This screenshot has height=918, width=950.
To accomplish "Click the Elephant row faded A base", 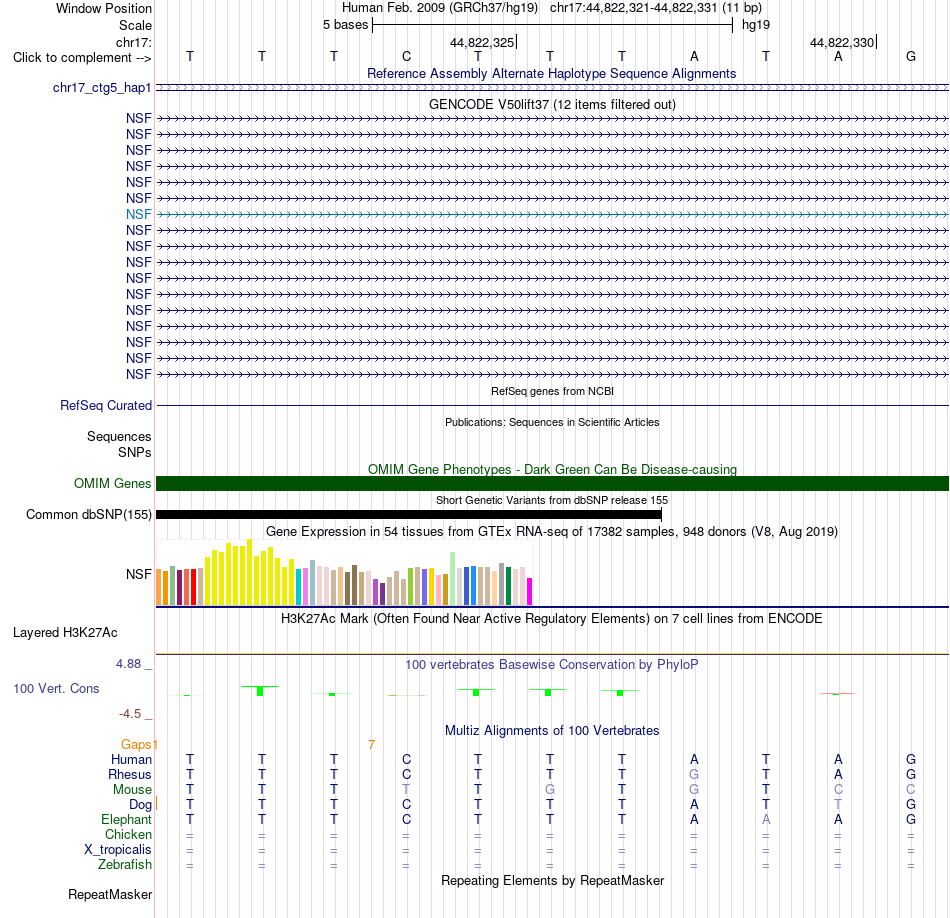I will click(766, 819).
